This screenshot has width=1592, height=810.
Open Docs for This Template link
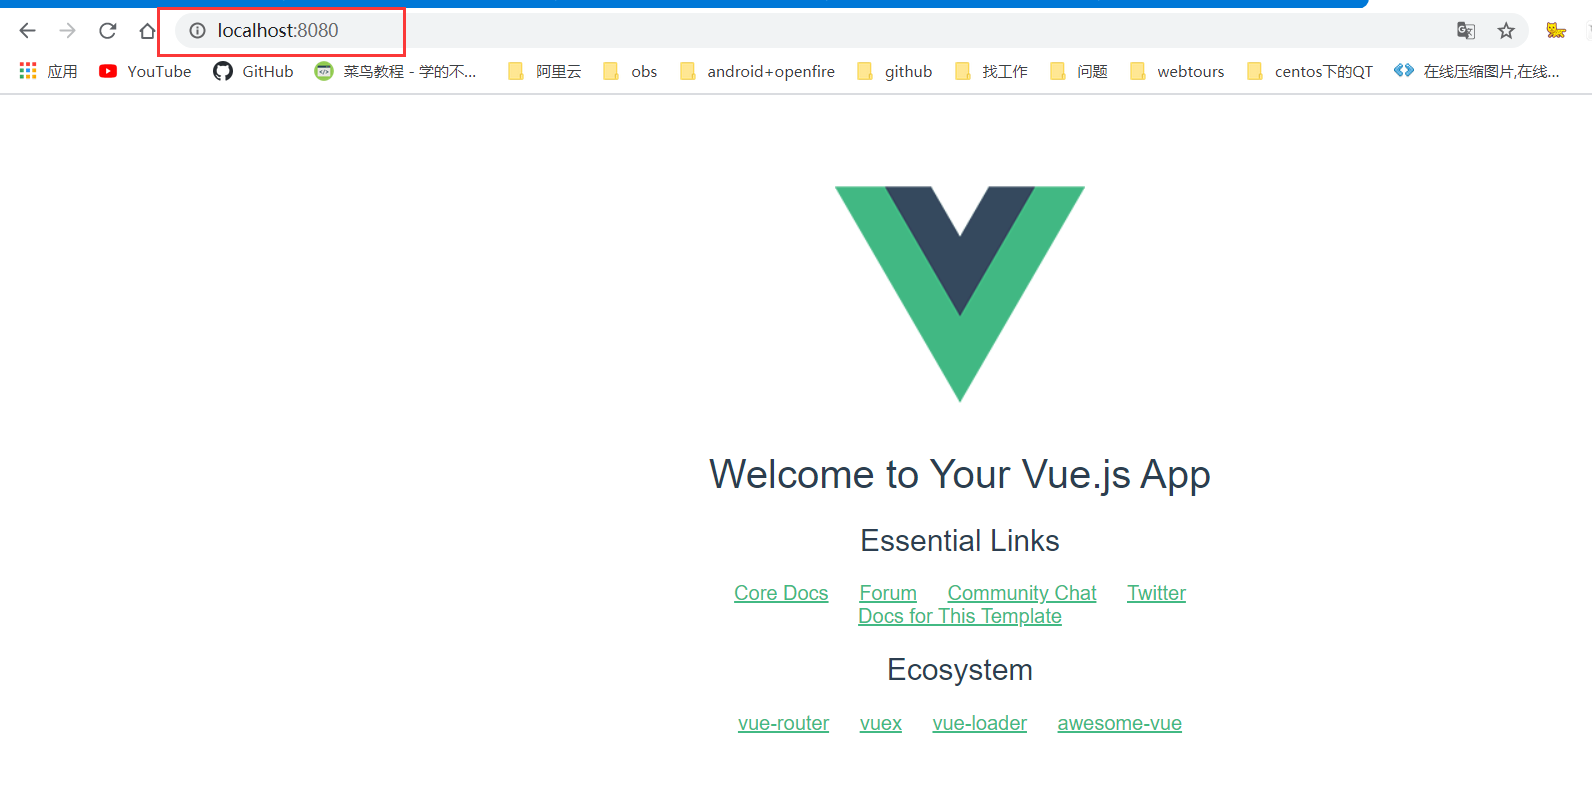tap(960, 616)
